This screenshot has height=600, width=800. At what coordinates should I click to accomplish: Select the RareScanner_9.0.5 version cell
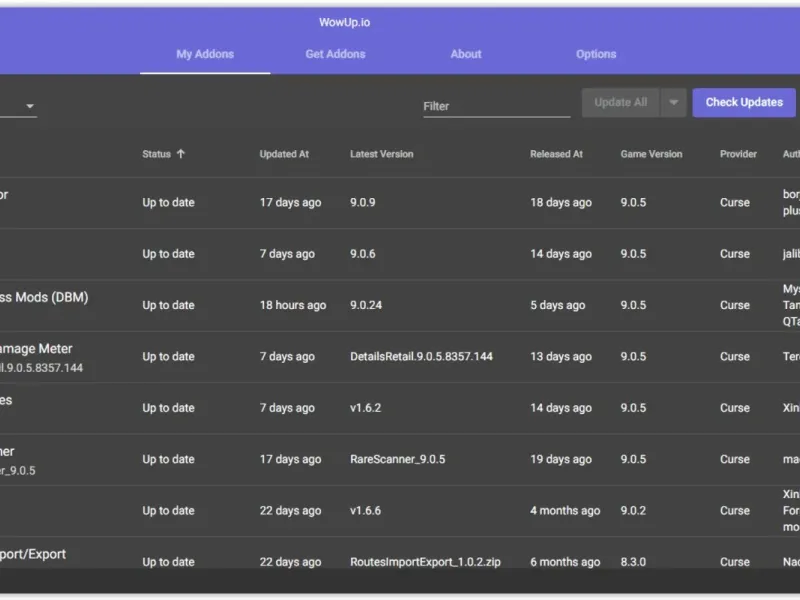tap(397, 459)
